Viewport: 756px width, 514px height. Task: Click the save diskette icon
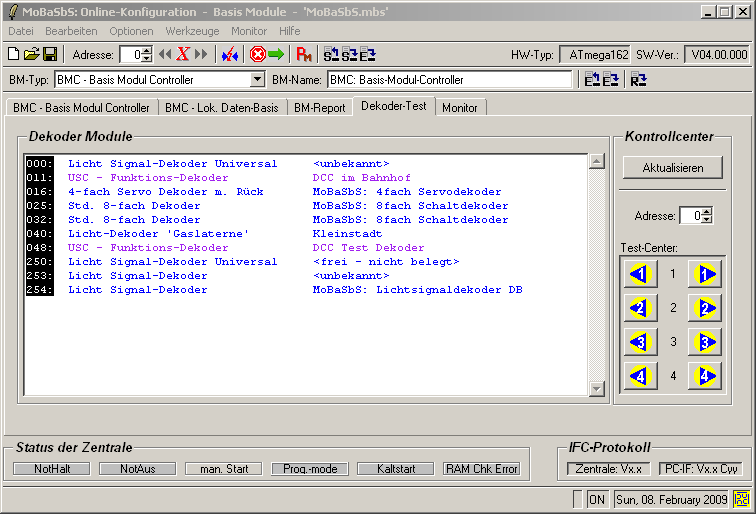[x=48, y=54]
